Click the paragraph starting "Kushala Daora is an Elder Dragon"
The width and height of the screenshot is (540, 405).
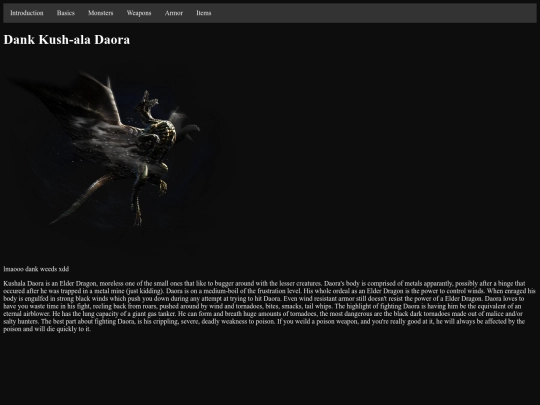pyautogui.click(x=270, y=306)
